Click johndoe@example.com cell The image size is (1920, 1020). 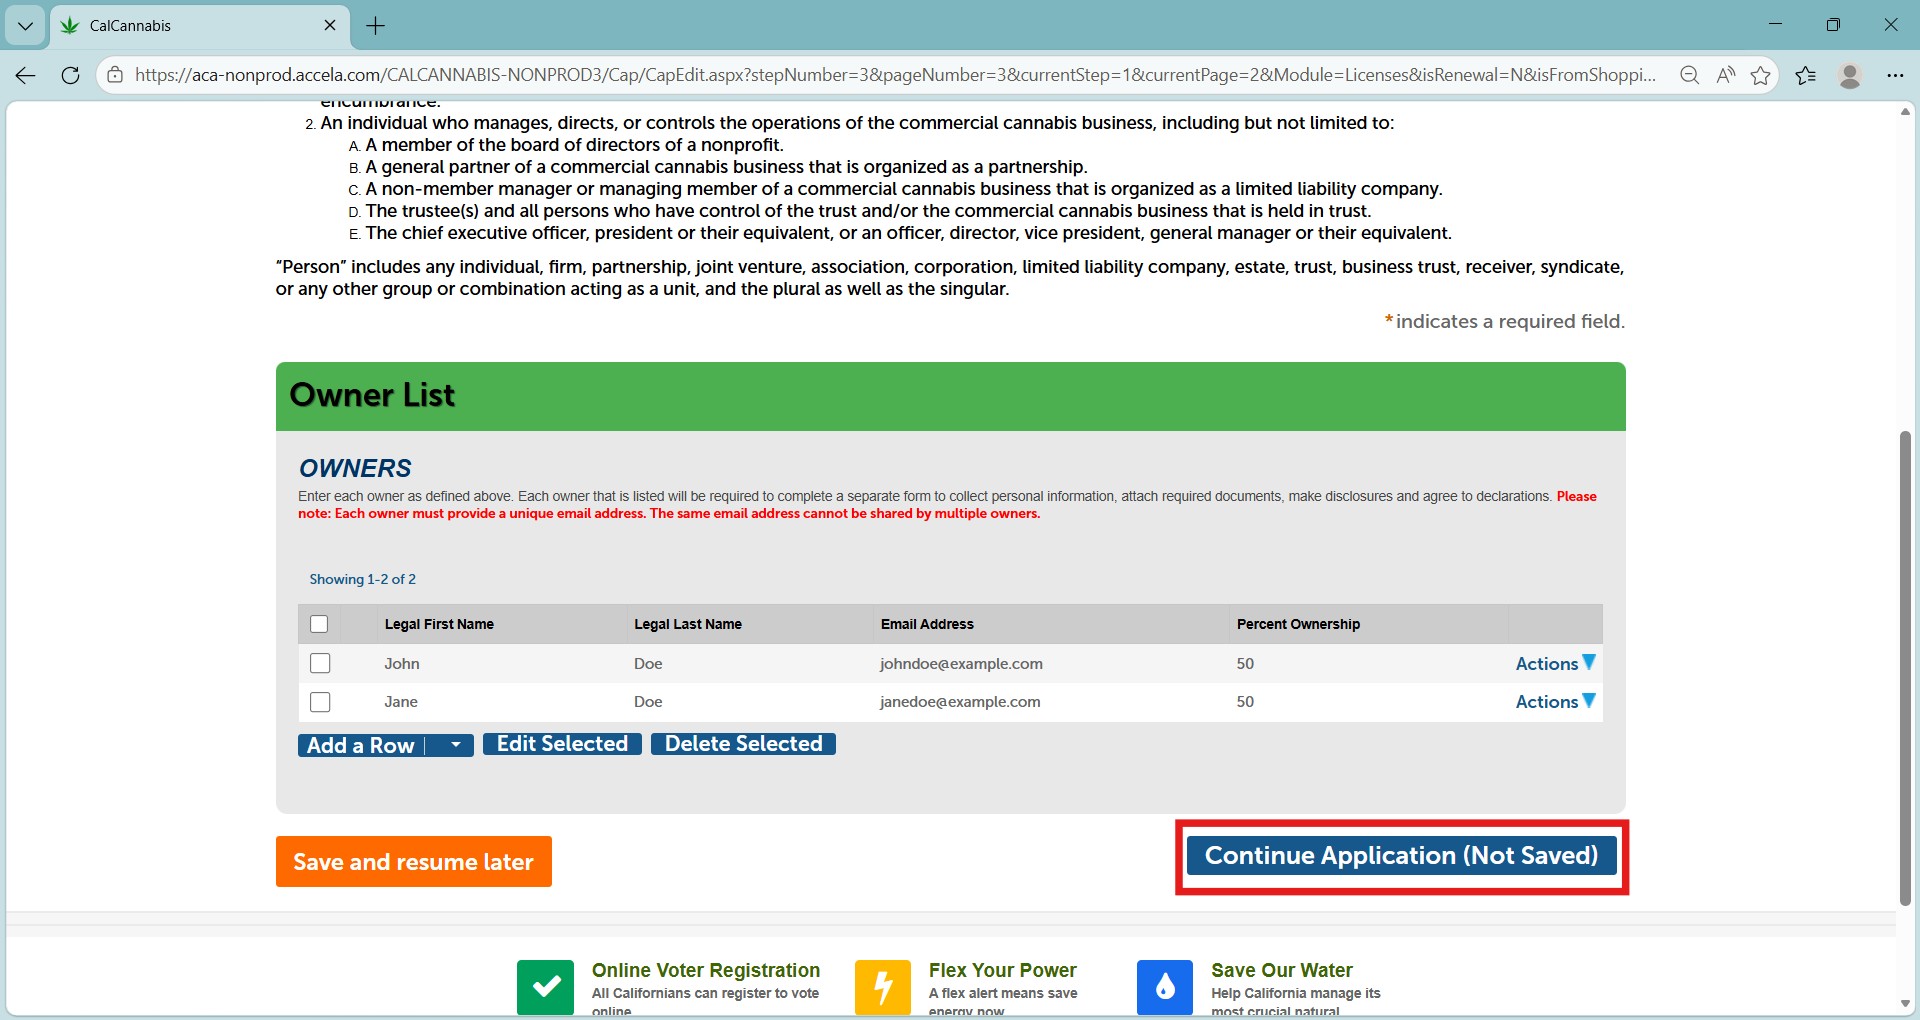pyautogui.click(x=961, y=664)
